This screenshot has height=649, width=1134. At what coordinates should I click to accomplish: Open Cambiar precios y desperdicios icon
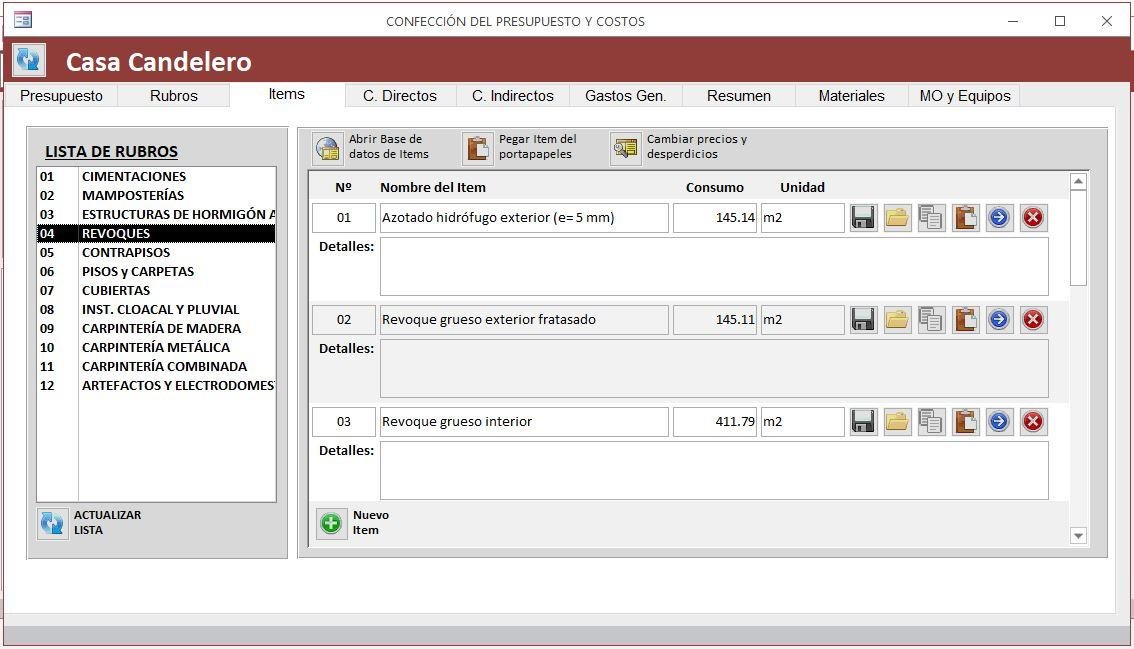(x=626, y=148)
